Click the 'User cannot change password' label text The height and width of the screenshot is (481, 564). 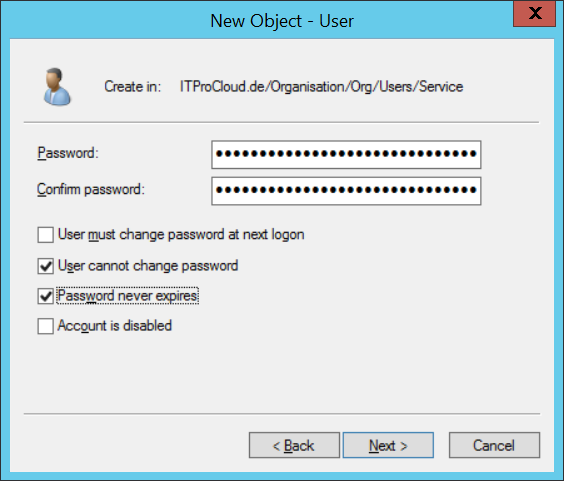[148, 266]
